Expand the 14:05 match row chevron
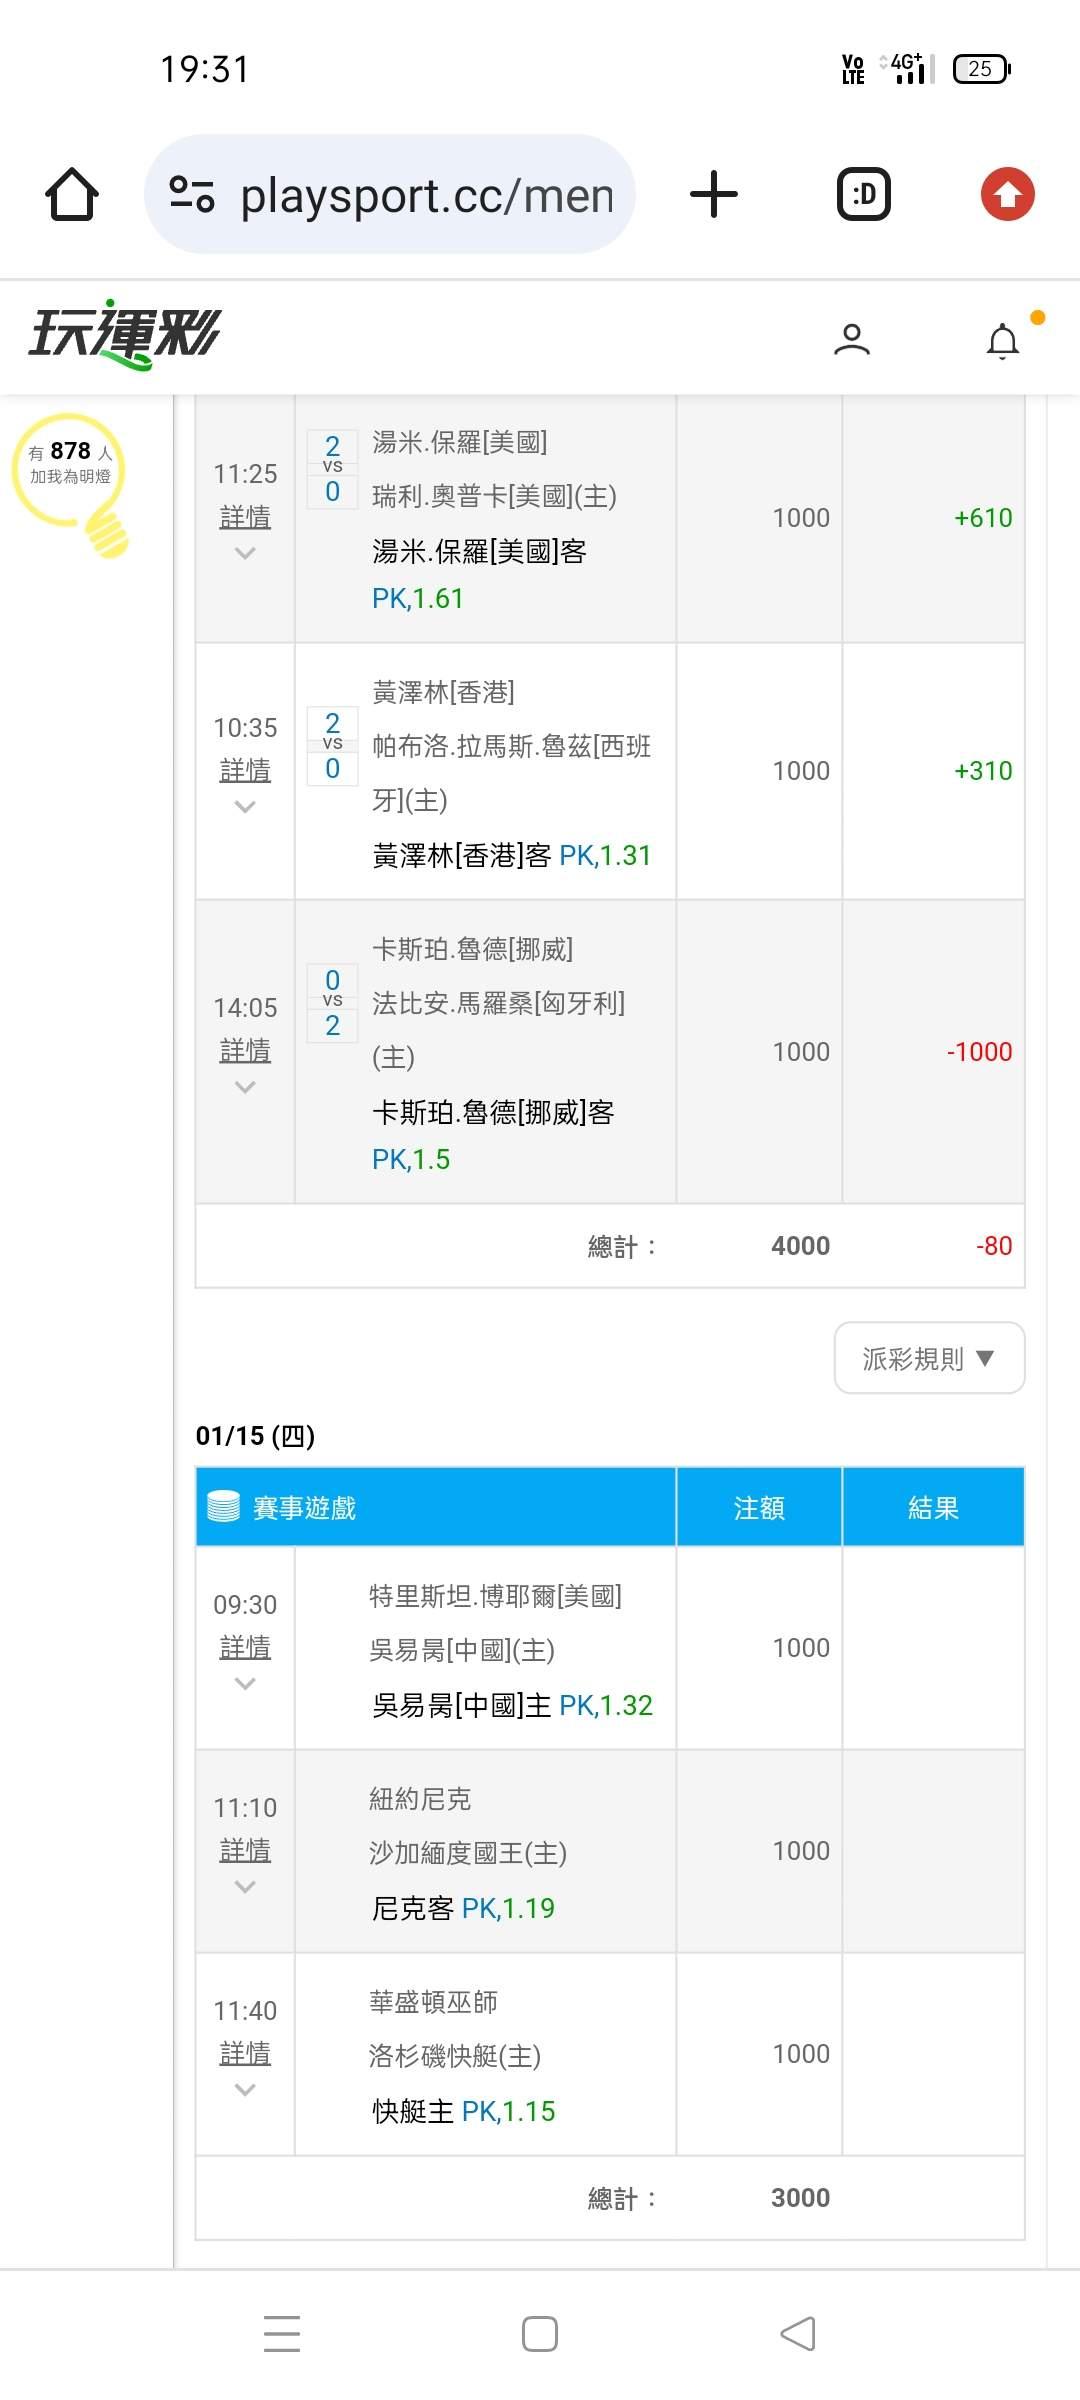The height and width of the screenshot is (2400, 1080). coord(245,1087)
